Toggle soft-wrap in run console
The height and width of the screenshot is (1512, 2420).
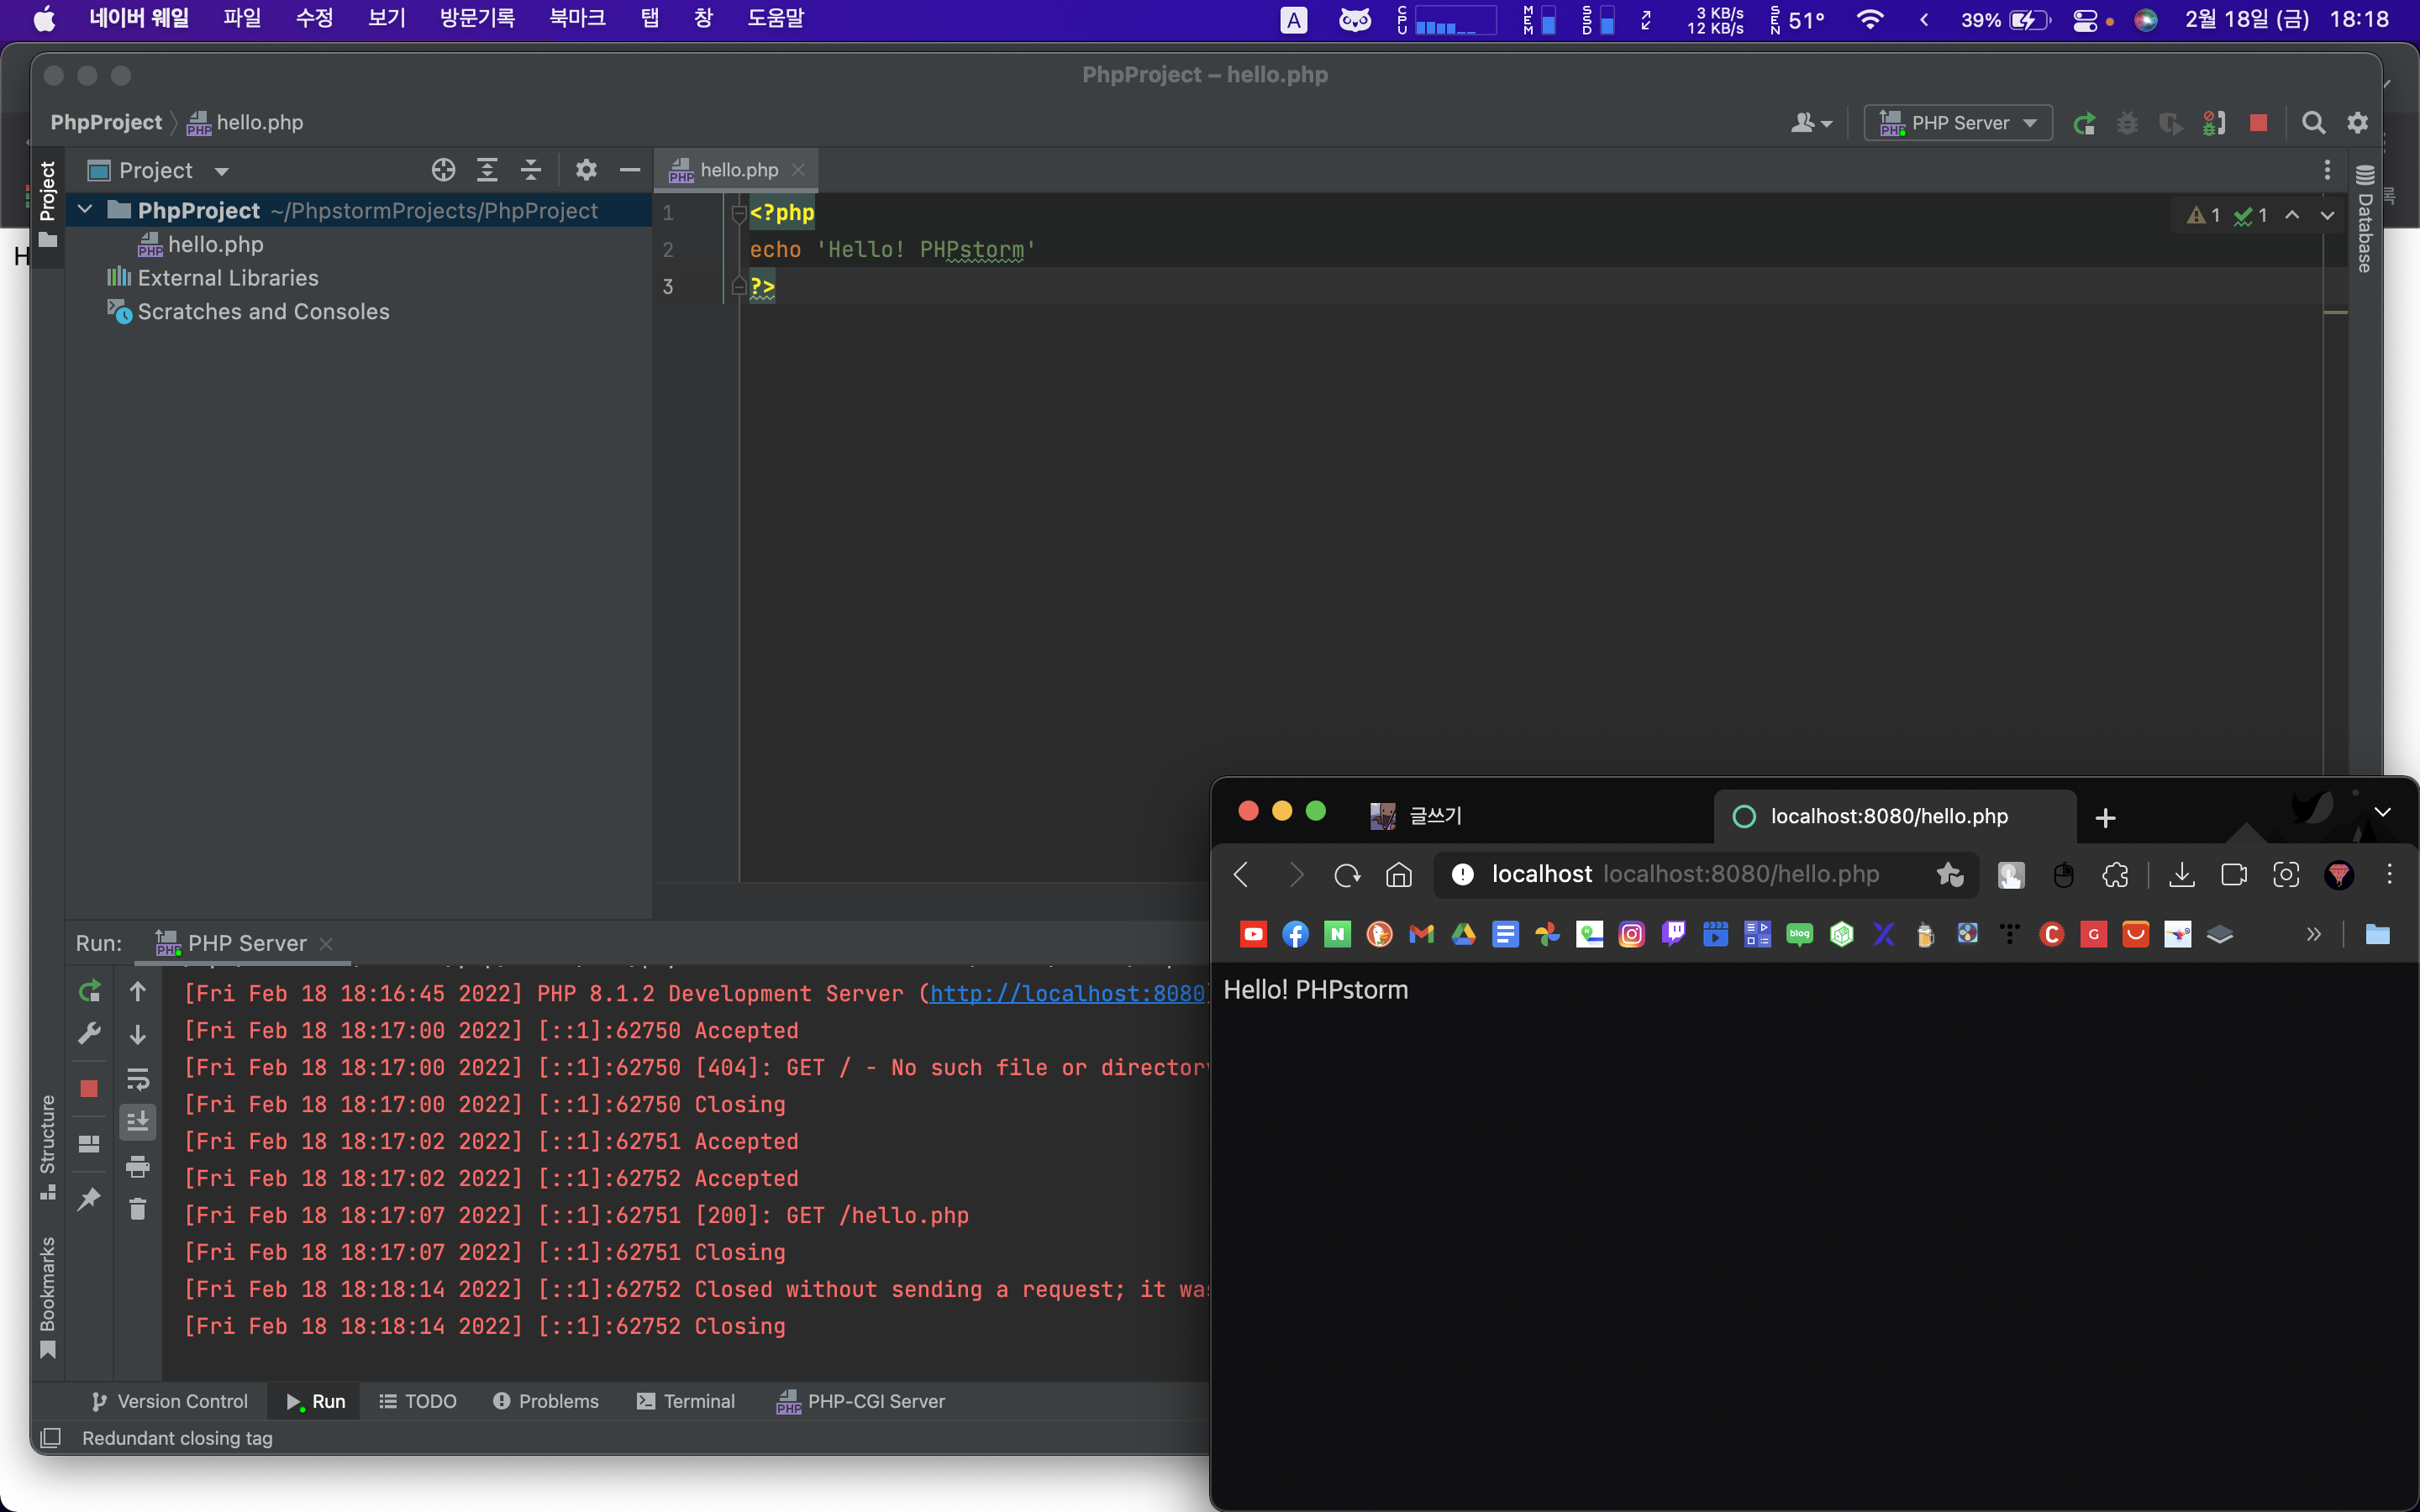[138, 1079]
